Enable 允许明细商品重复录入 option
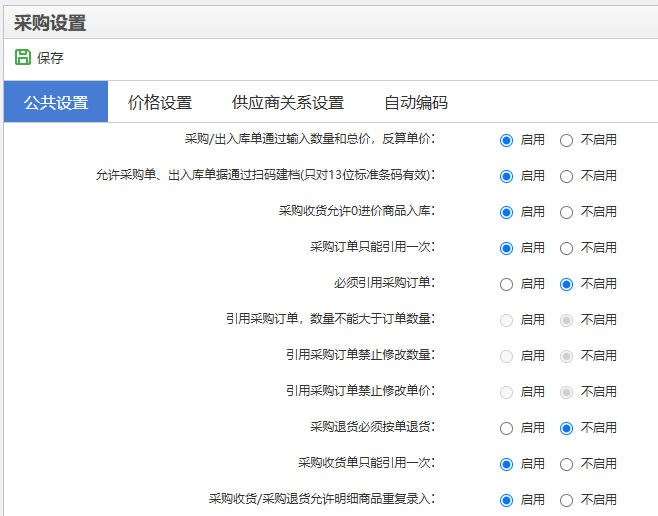 point(507,500)
